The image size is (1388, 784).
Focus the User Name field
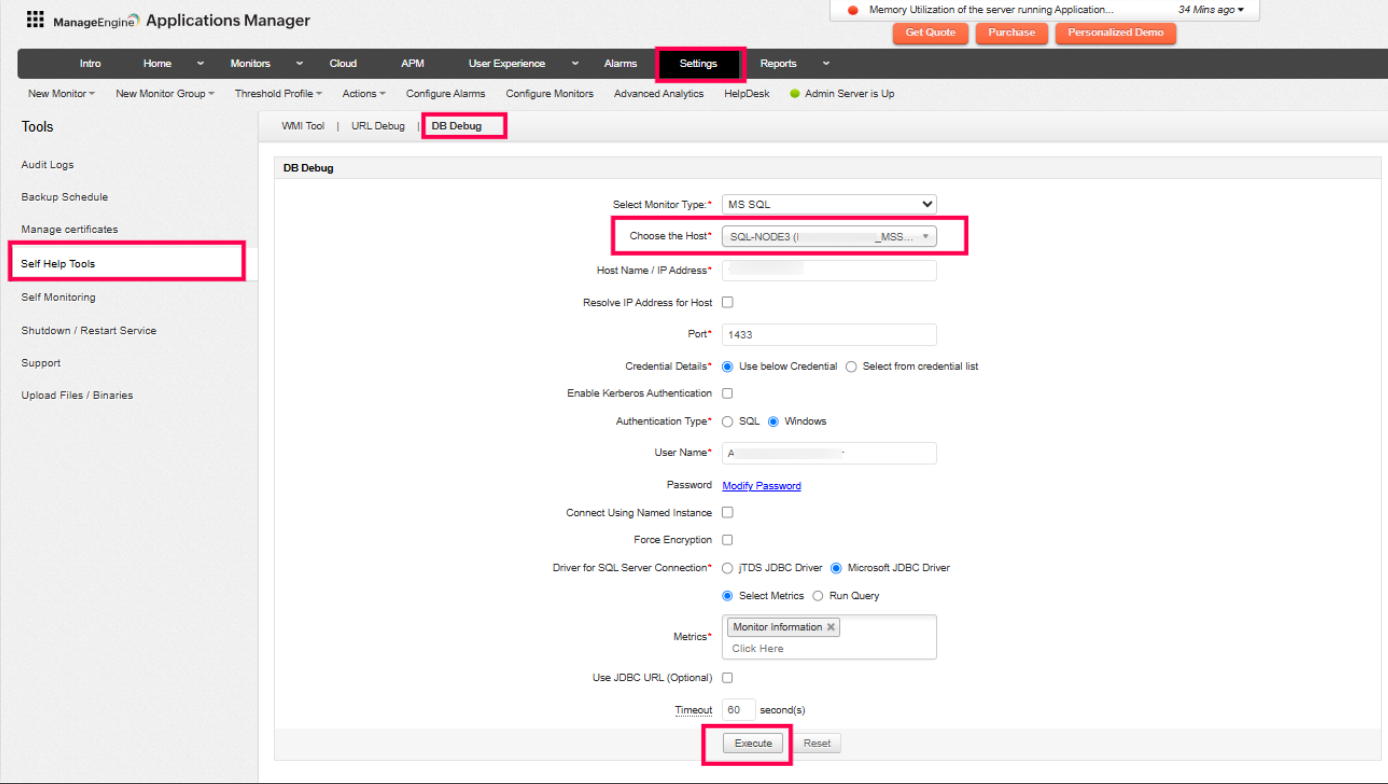click(829, 453)
